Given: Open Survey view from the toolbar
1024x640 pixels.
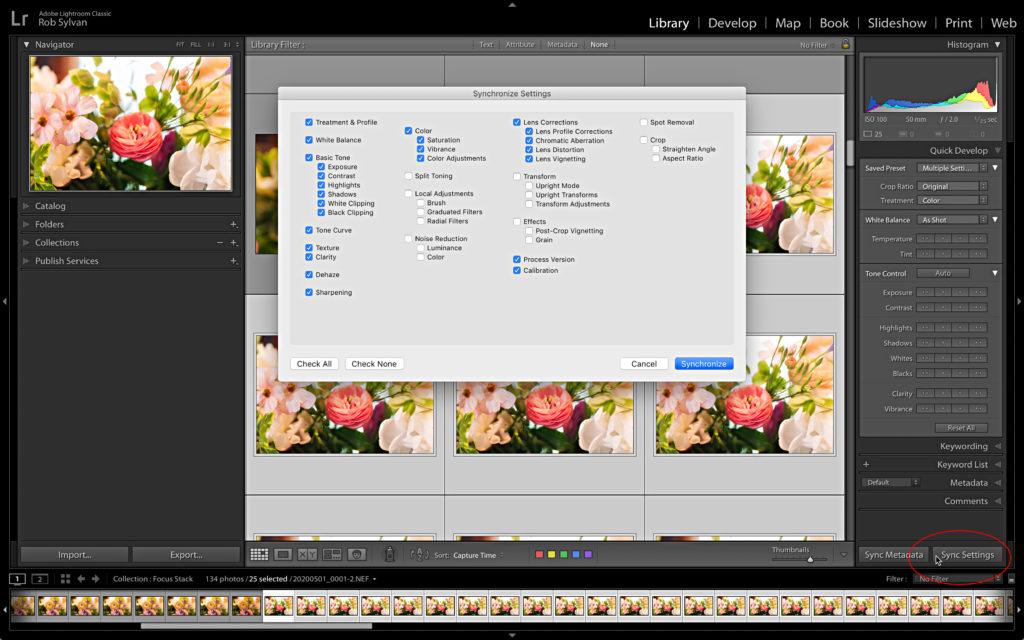Looking at the screenshot, I should [x=332, y=554].
